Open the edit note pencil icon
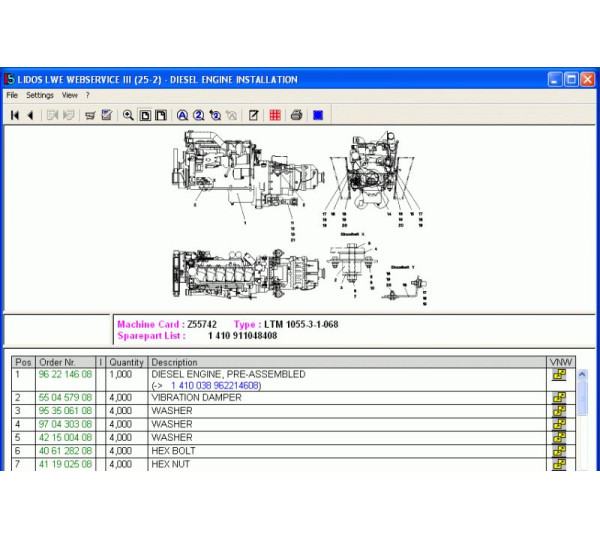 click(x=254, y=115)
